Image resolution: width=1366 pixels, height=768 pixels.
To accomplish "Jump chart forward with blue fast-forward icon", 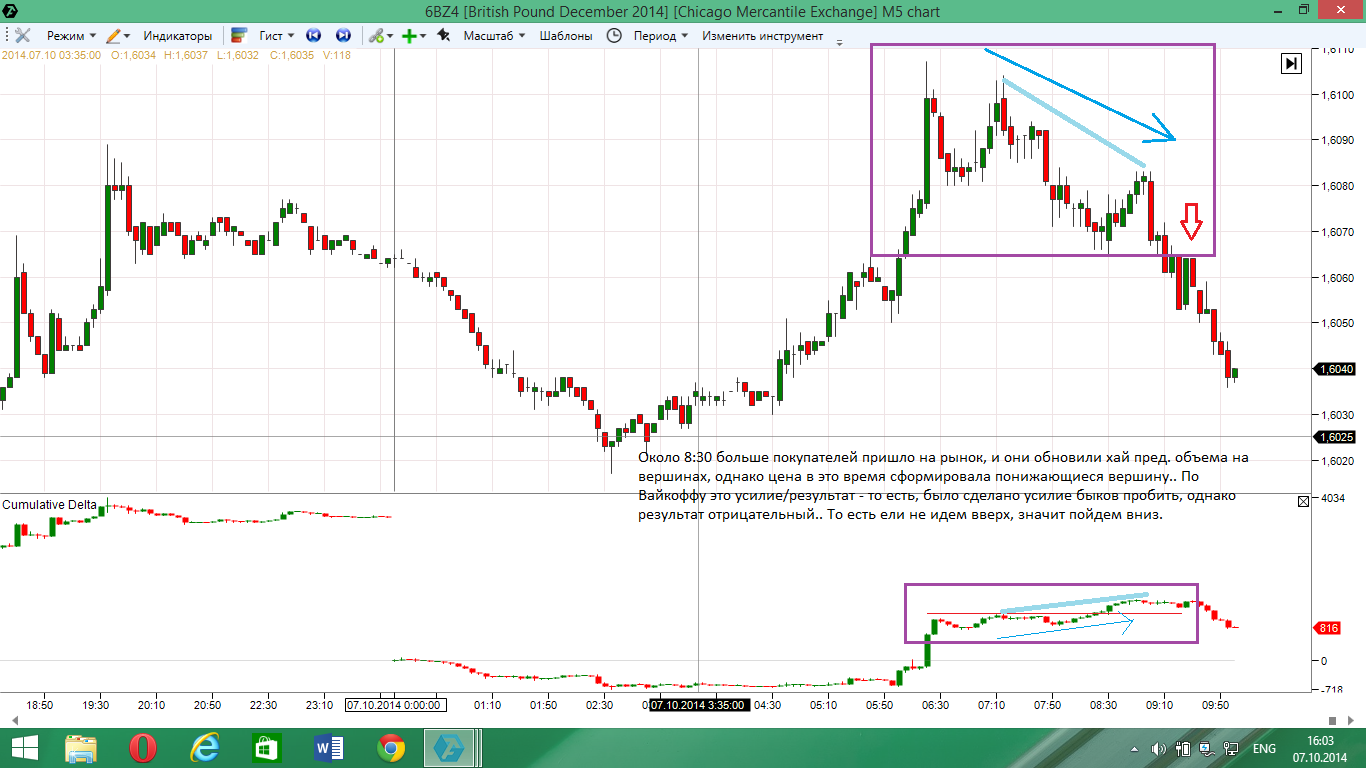I will 343,35.
